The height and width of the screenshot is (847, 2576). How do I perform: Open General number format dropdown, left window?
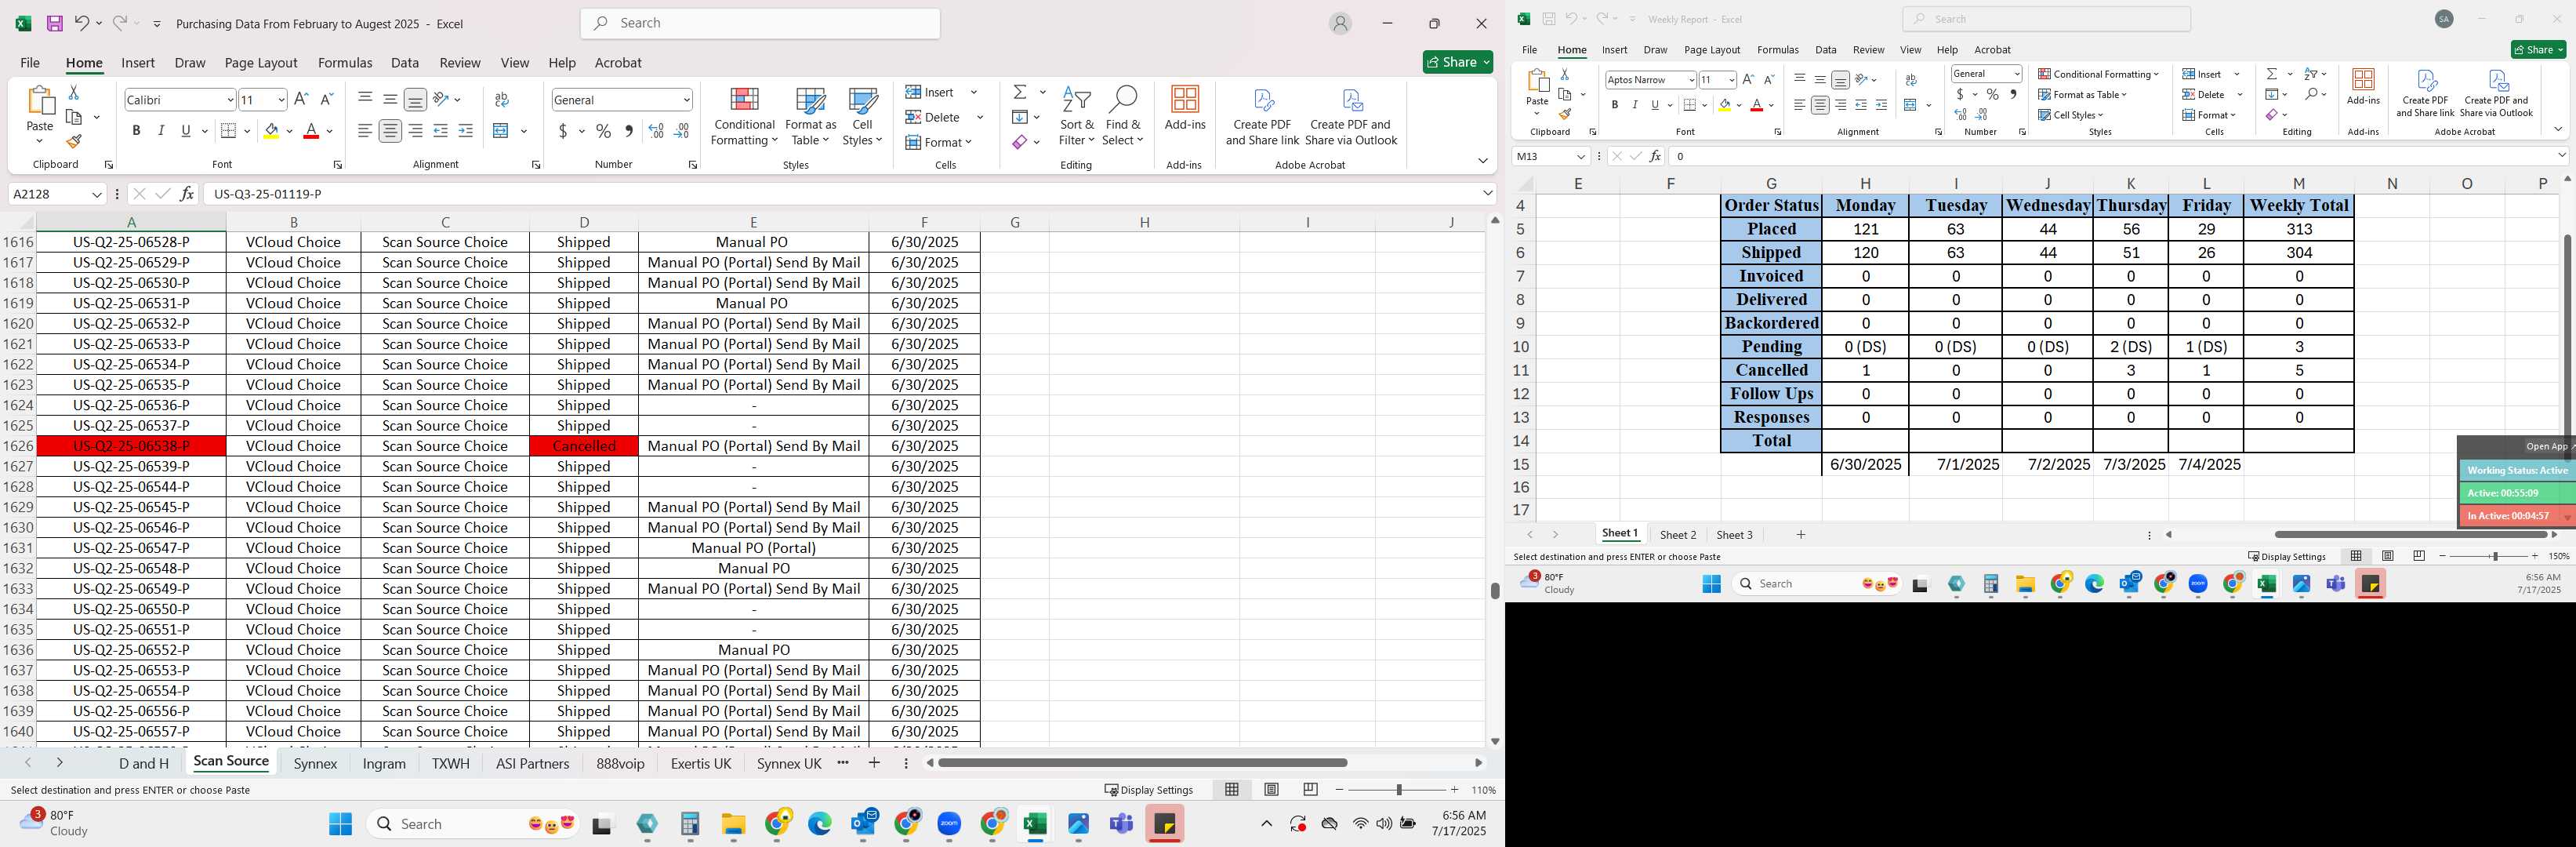click(x=686, y=99)
